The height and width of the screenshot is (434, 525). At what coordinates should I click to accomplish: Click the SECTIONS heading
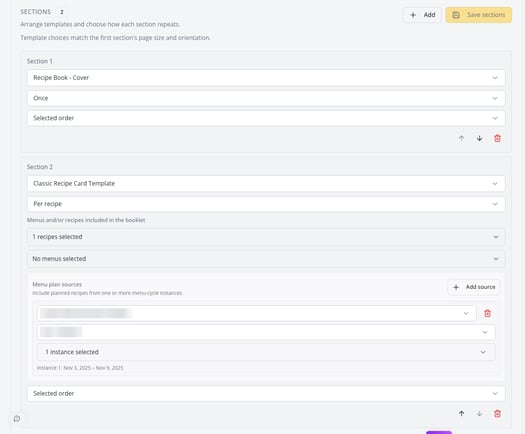coord(35,12)
